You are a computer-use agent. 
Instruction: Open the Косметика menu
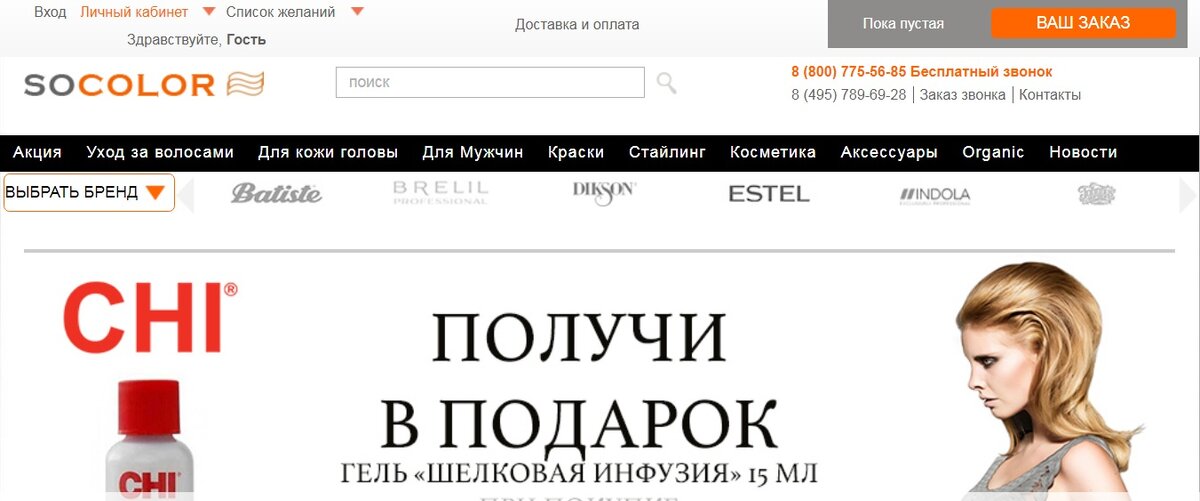[x=773, y=152]
